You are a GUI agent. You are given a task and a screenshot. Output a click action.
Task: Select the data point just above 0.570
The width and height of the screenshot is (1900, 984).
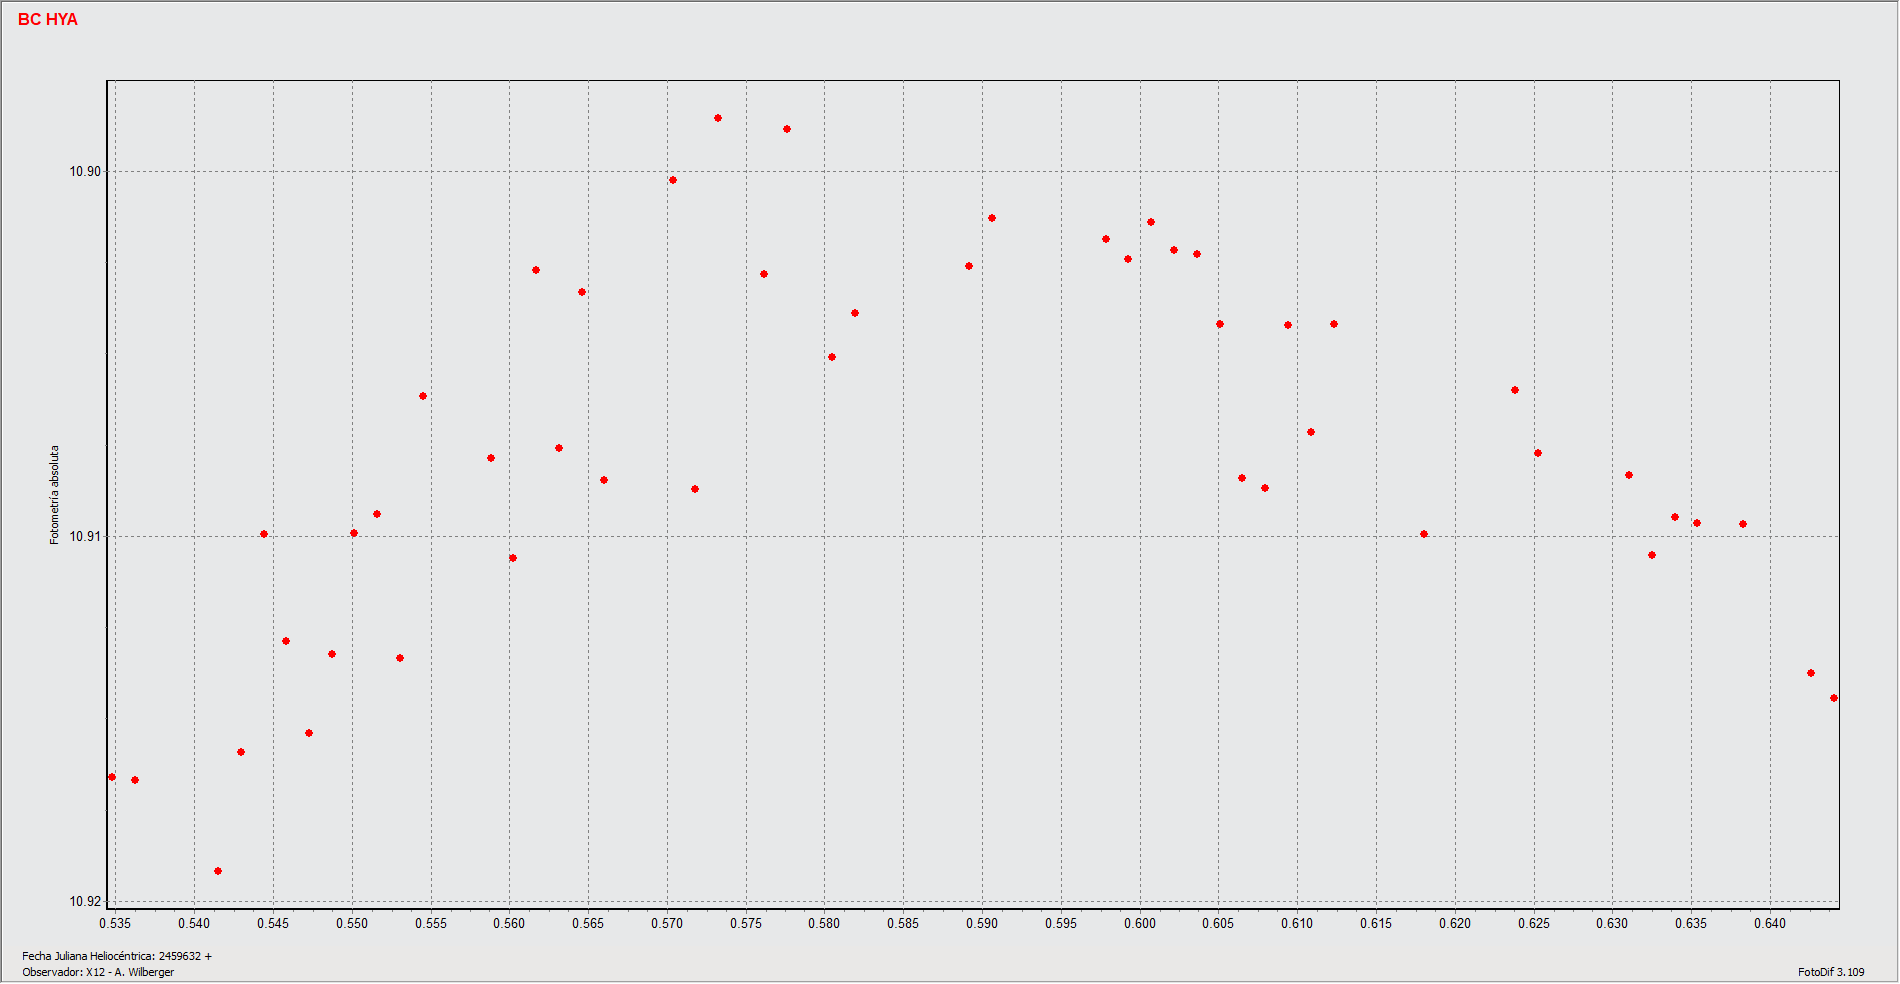tap(673, 181)
